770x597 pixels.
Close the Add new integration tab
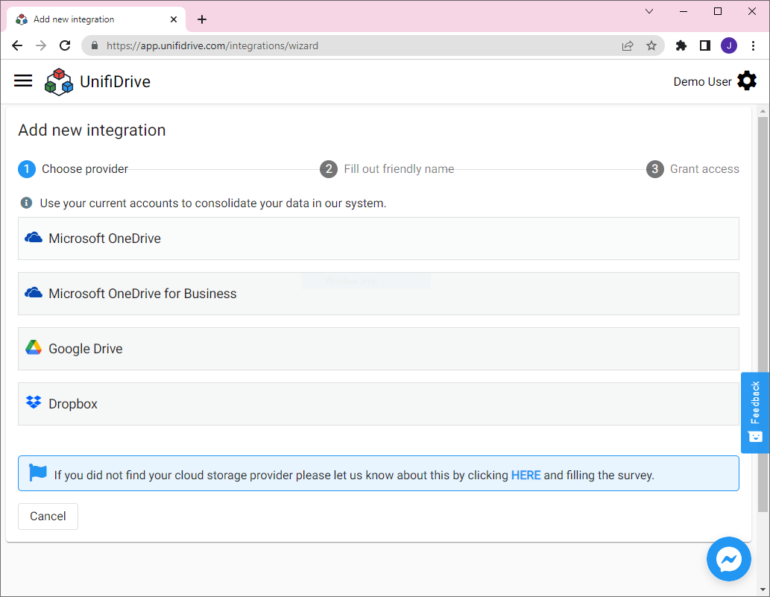point(173,20)
